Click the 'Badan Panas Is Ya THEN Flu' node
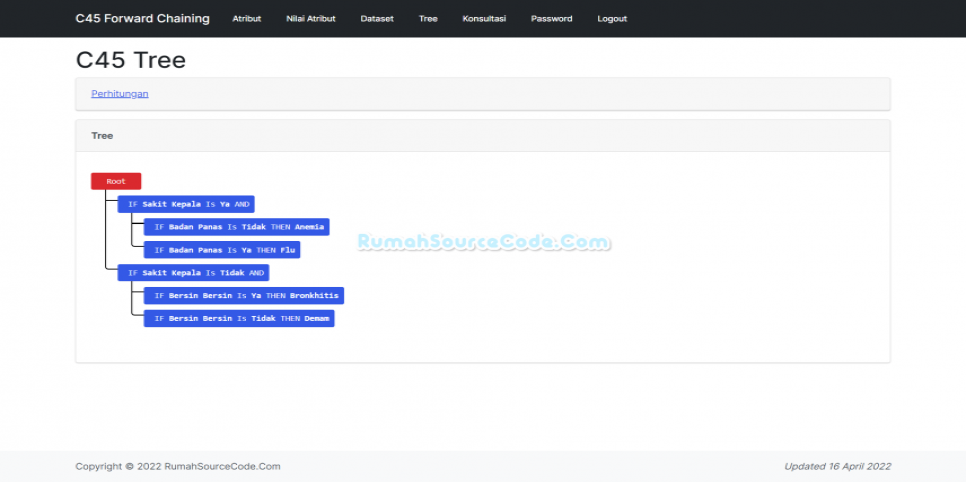The image size is (966, 482). point(222,250)
